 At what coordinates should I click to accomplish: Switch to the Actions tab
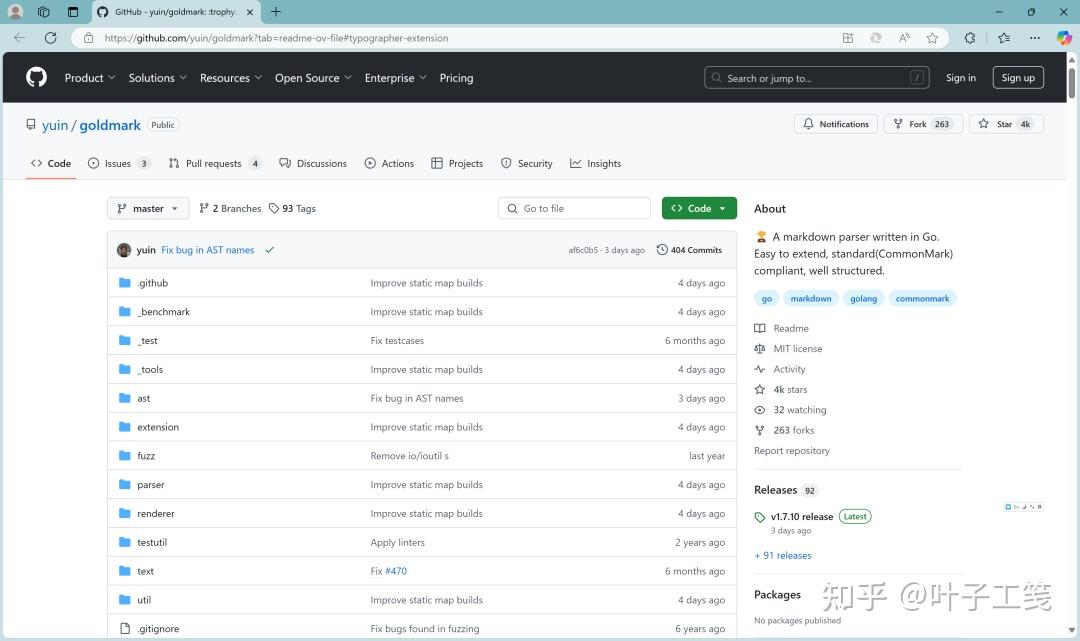[x=389, y=163]
